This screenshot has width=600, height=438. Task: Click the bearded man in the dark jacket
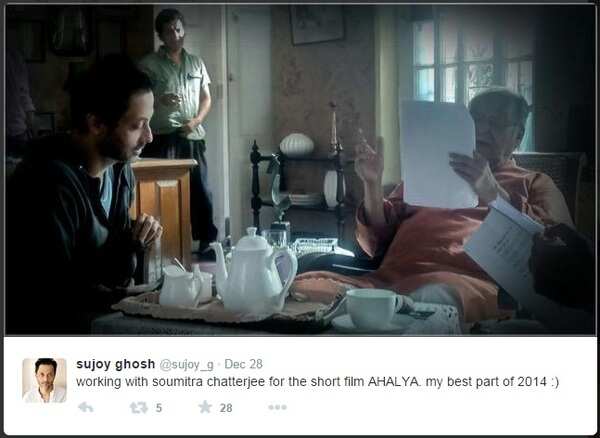(80, 195)
